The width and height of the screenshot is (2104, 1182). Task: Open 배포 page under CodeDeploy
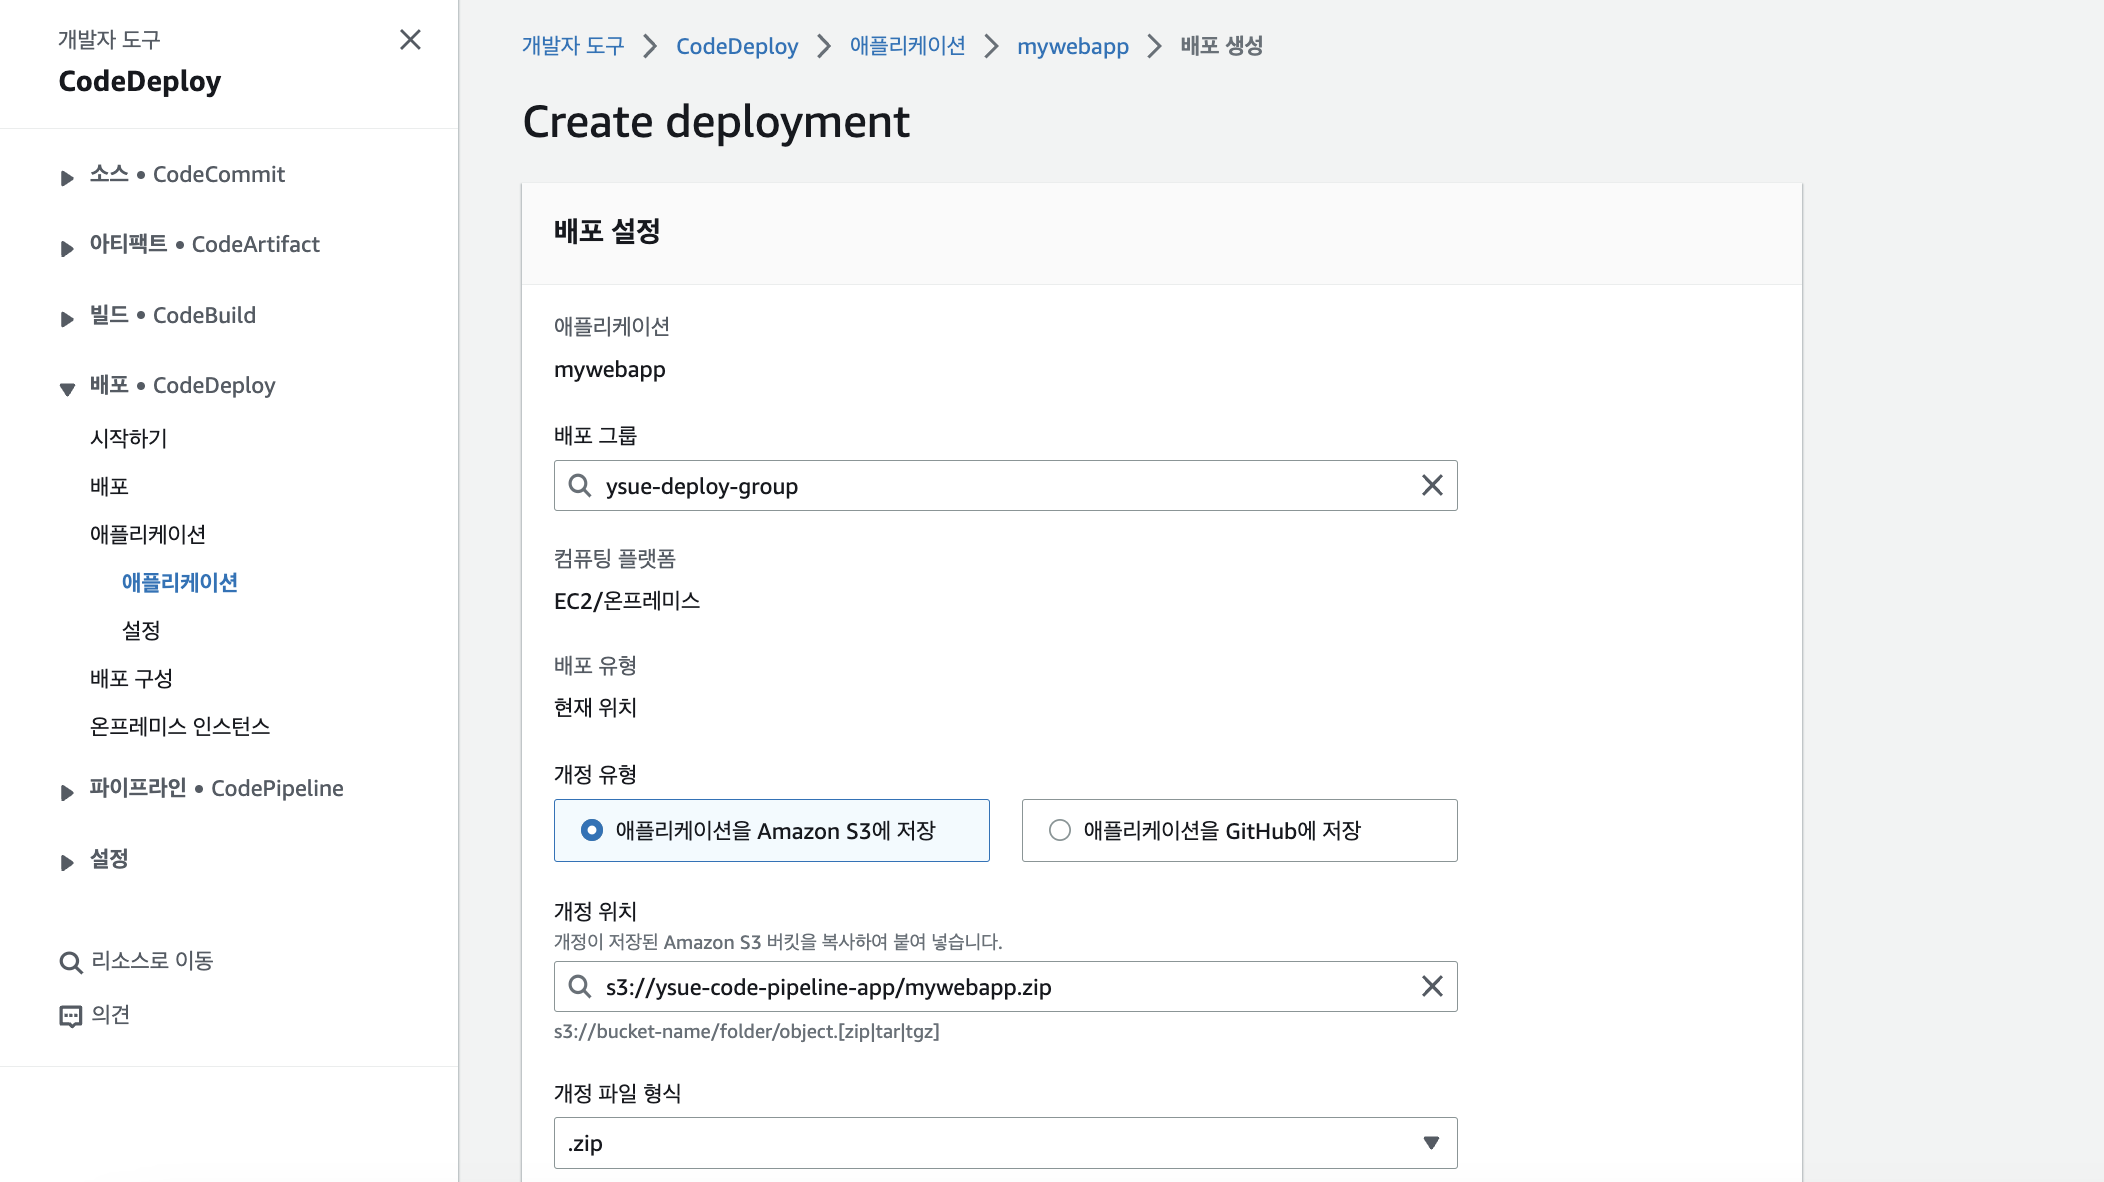tap(109, 486)
